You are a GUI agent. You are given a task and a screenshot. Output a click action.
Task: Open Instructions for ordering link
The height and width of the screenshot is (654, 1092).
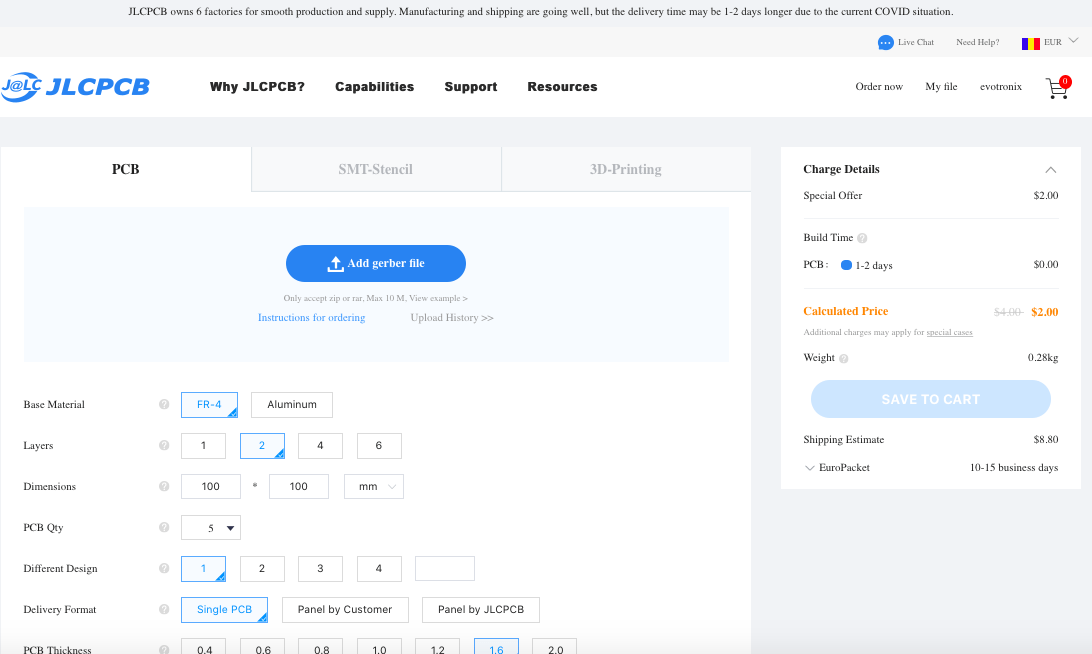(311, 318)
